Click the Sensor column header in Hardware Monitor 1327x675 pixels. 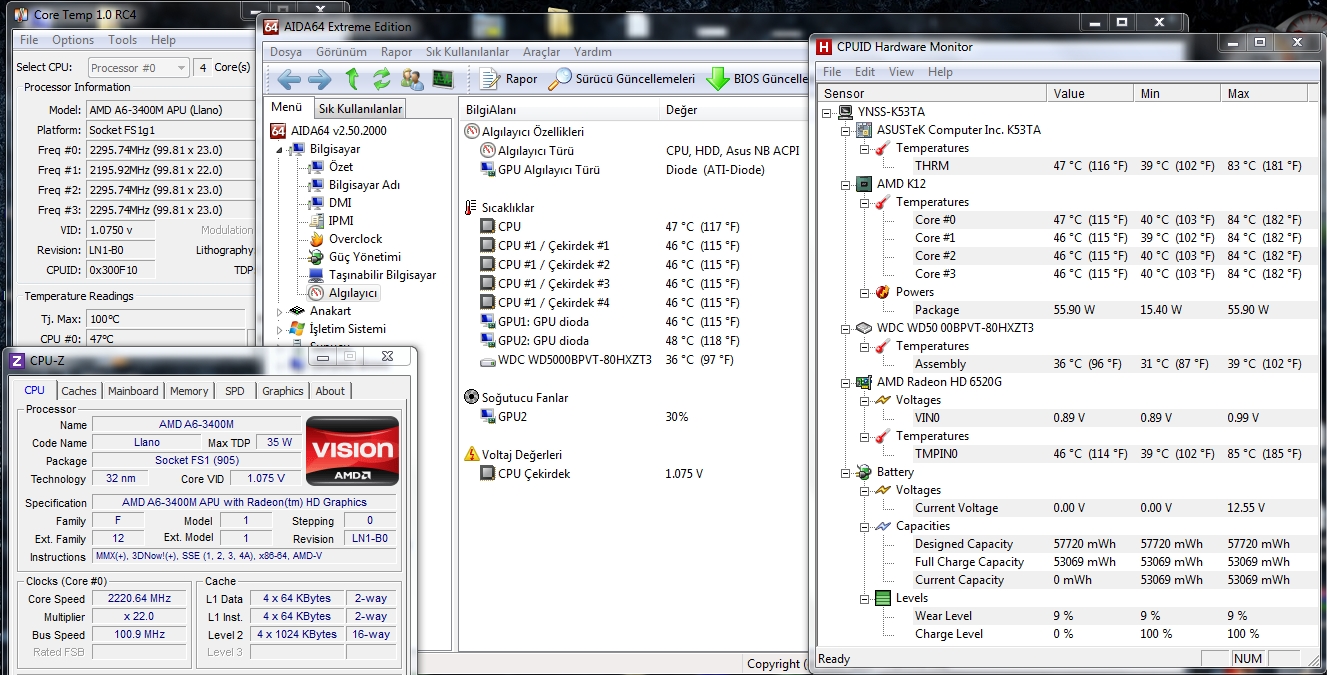(932, 93)
